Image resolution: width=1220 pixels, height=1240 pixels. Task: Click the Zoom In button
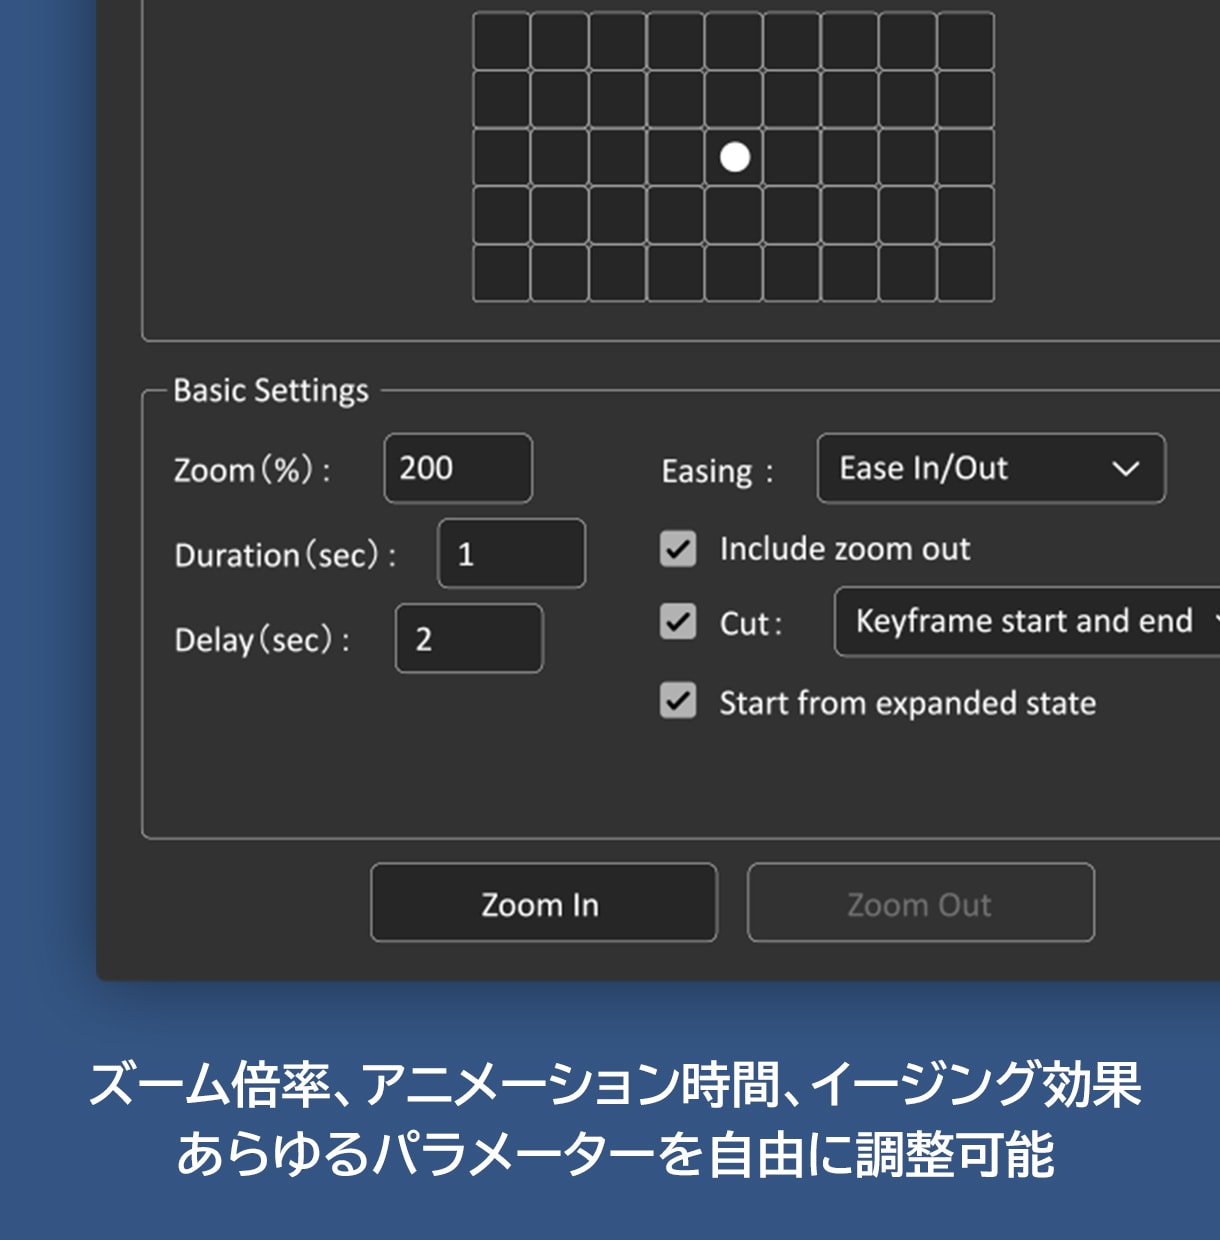pyautogui.click(x=543, y=903)
